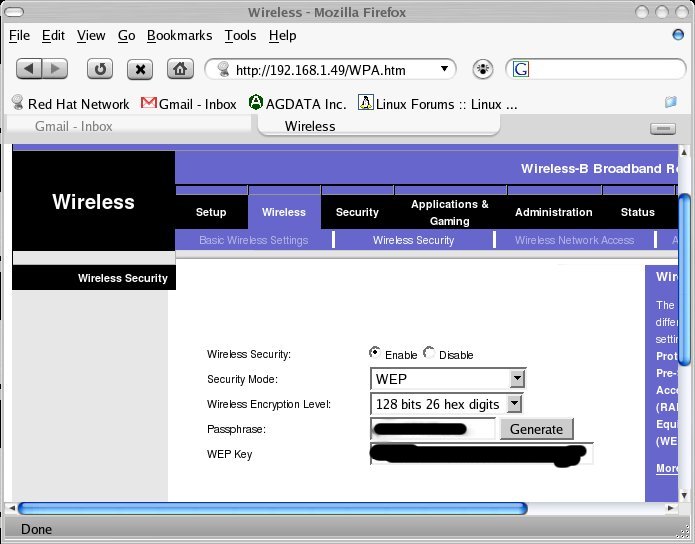Click the Google search engine icon
The height and width of the screenshot is (544, 695).
[x=521, y=70]
